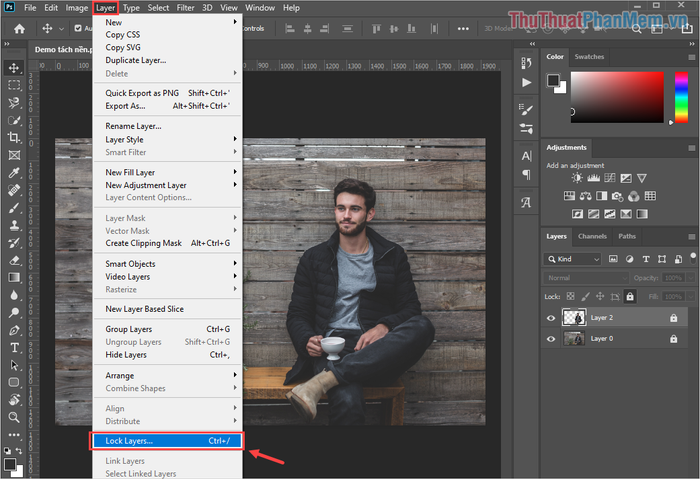This screenshot has height=479, width=700.
Task: Click foreground color swatch in Color panel
Action: tap(553, 80)
